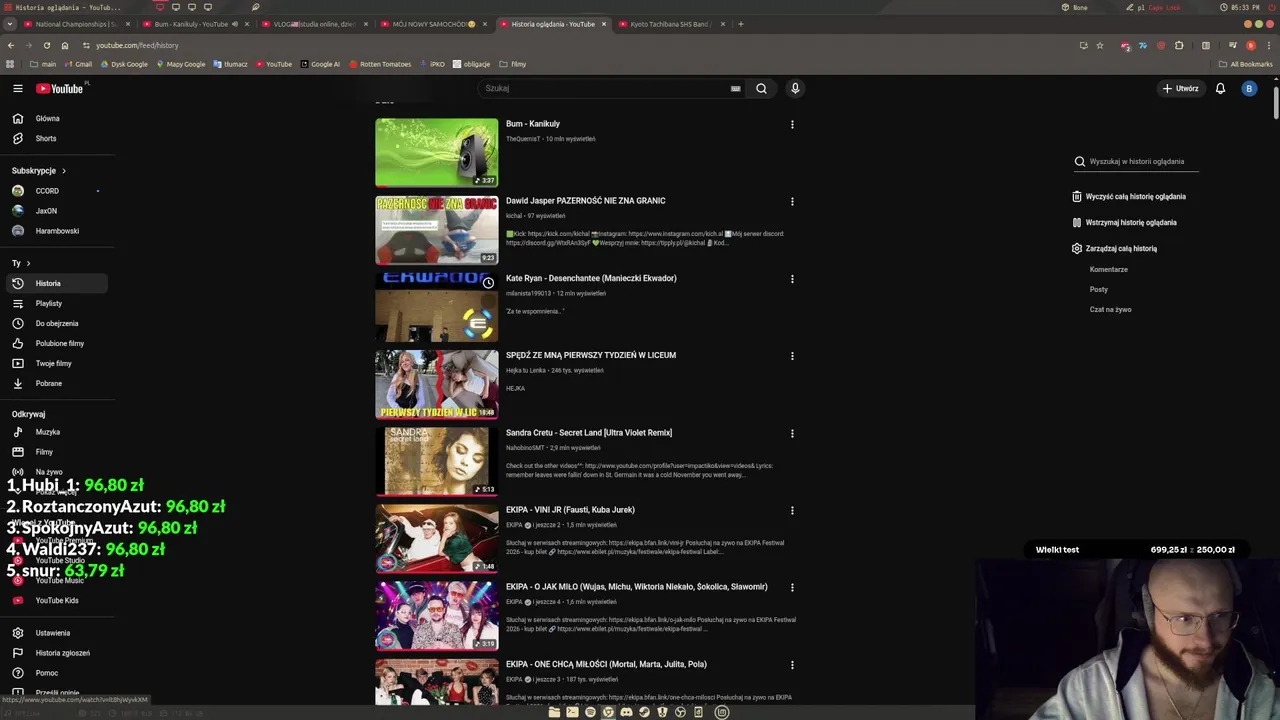Focus the Wyszukaj w historii oglądania field
1280x720 pixels.
pyautogui.click(x=1145, y=161)
